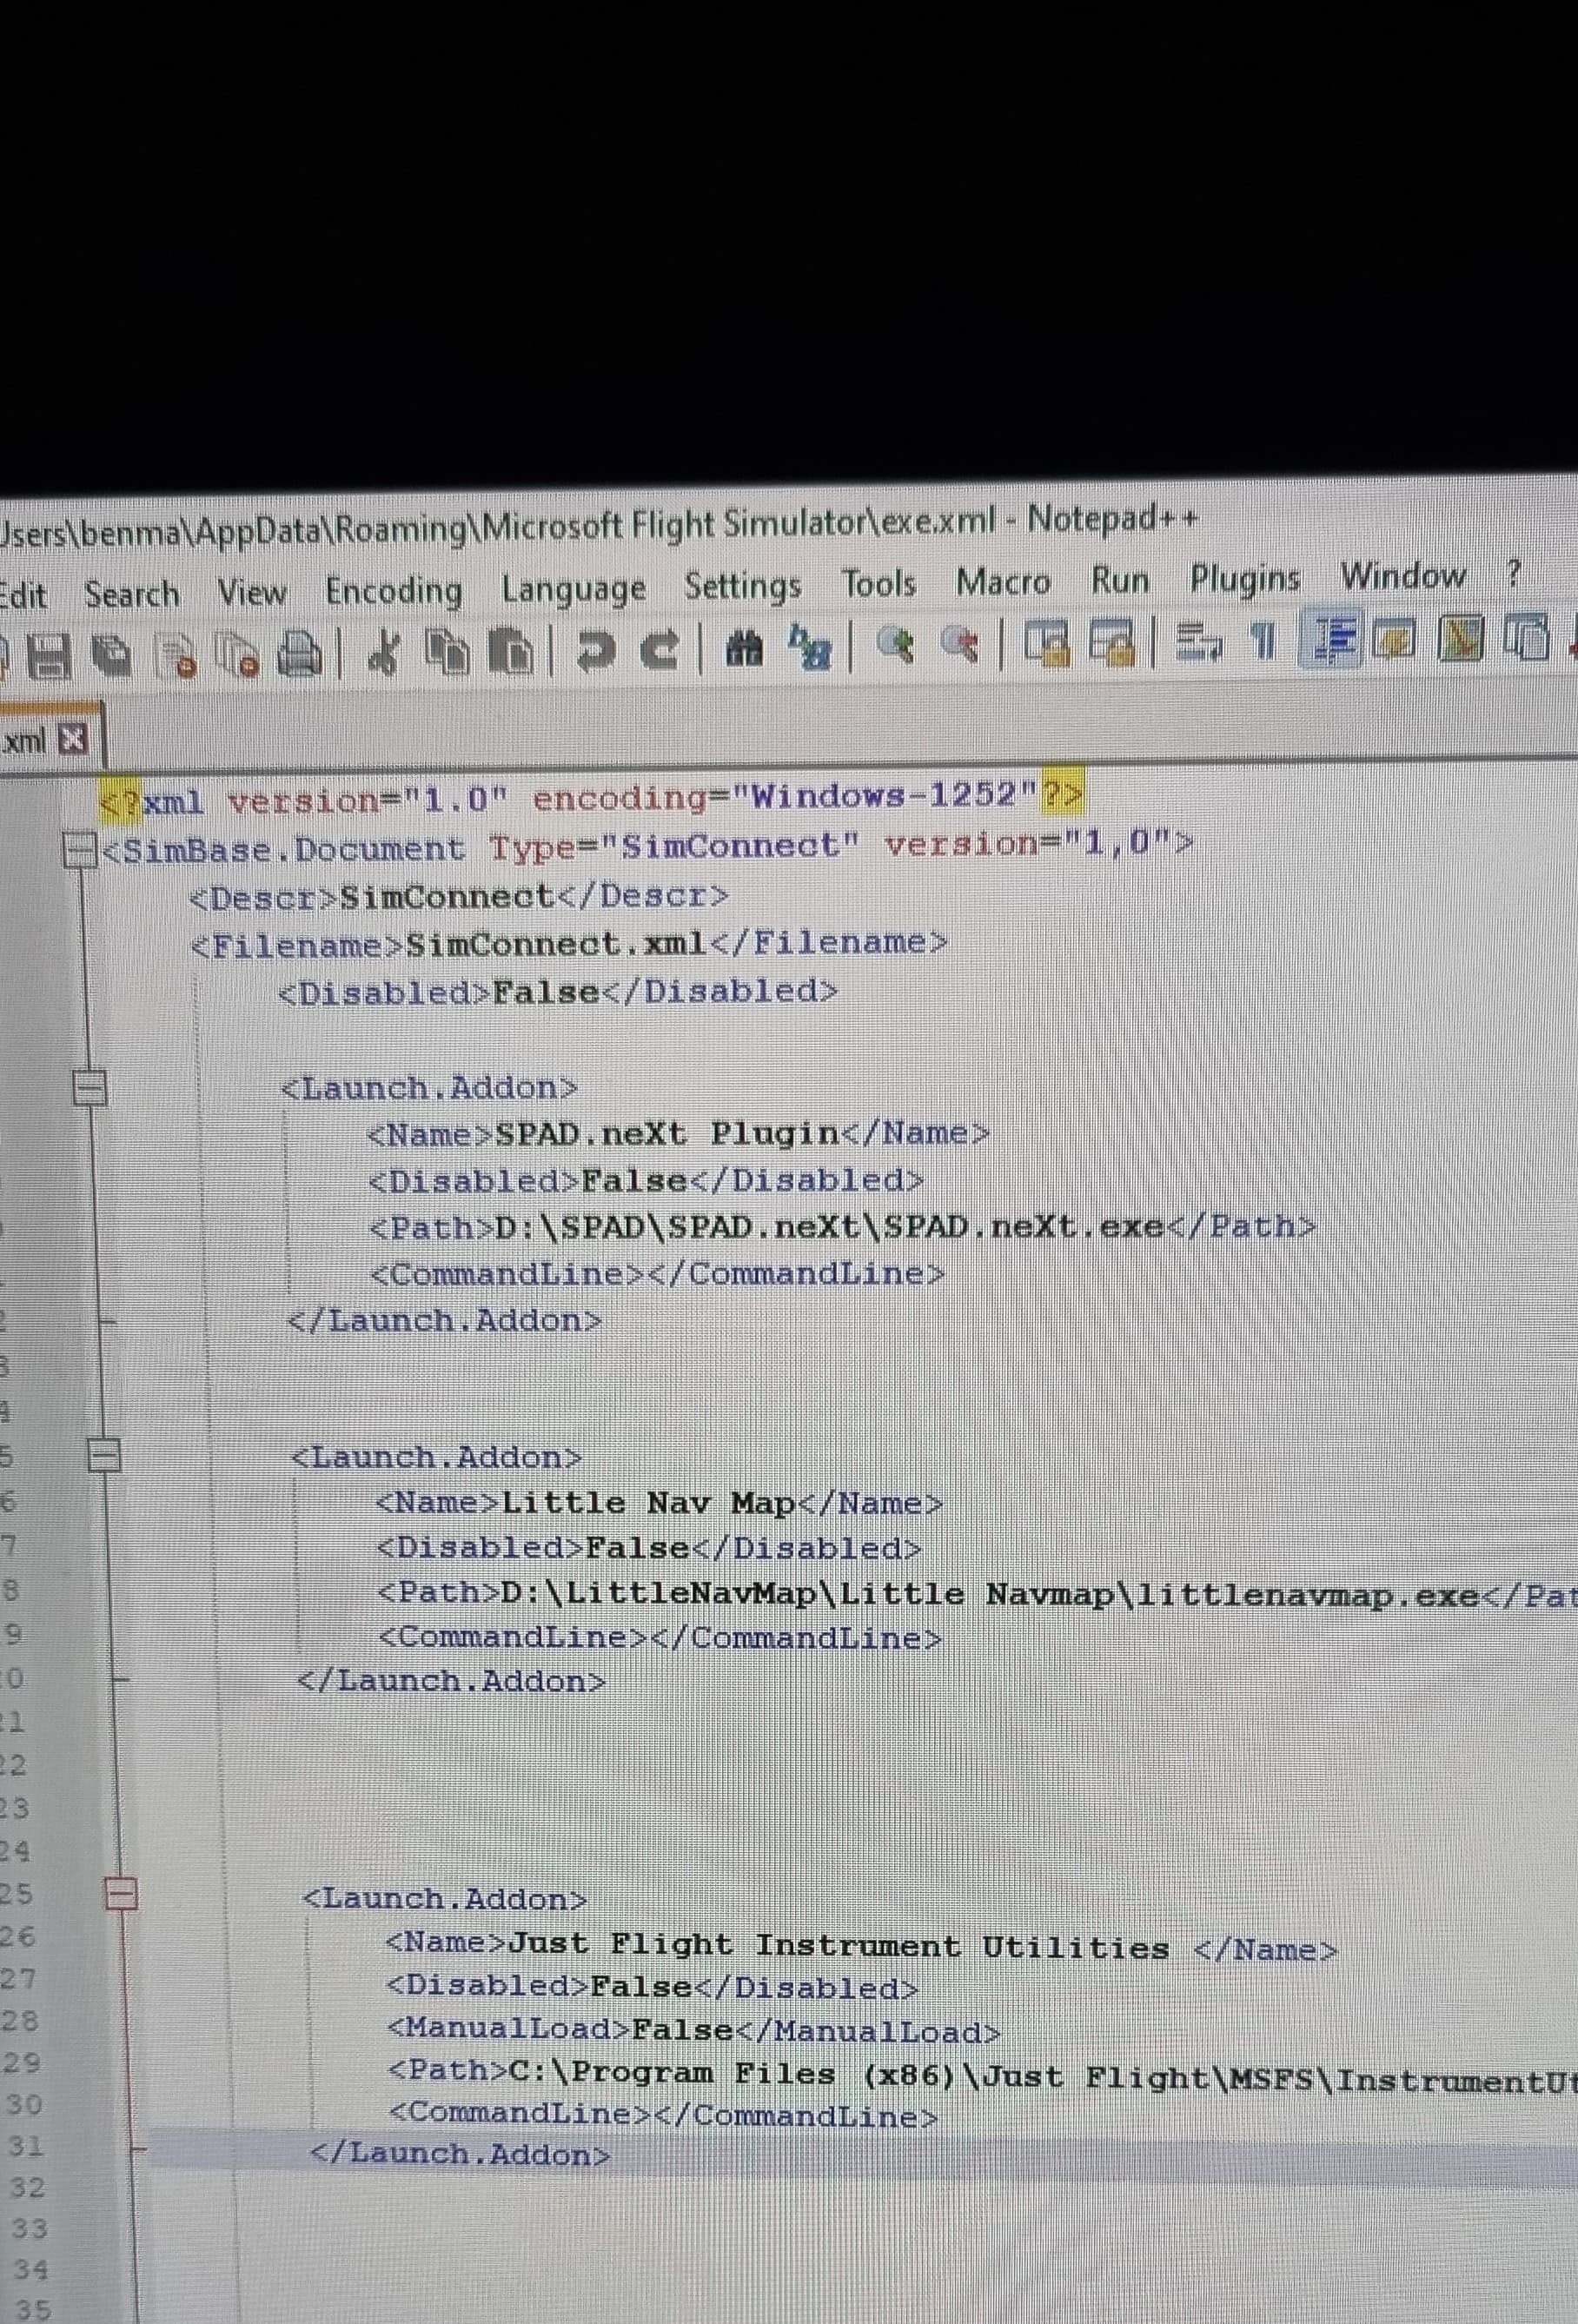This screenshot has height=2324, width=1578.
Task: Collapse the SimBase.Document fold
Action: 78,848
